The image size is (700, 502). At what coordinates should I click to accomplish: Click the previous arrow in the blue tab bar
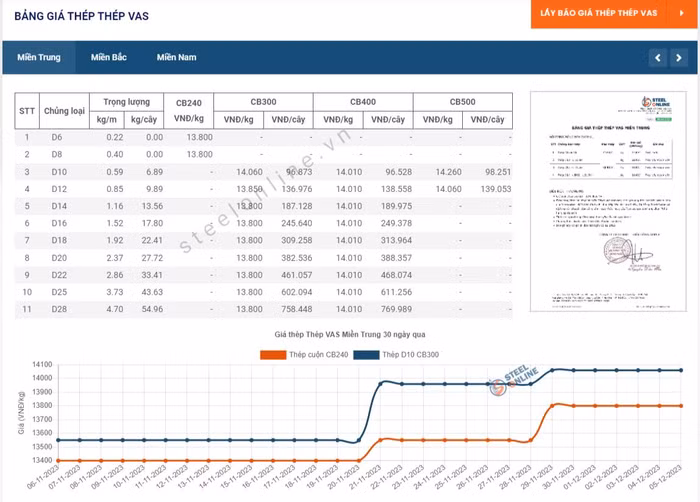658,58
